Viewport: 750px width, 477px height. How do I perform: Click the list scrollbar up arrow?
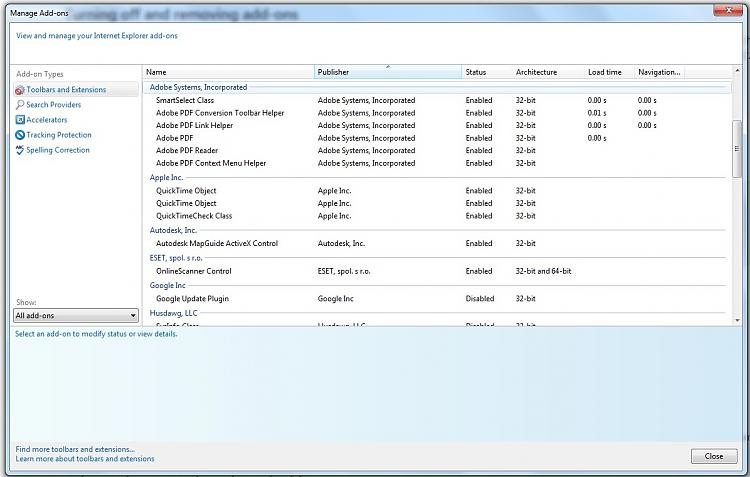pyautogui.click(x=737, y=71)
